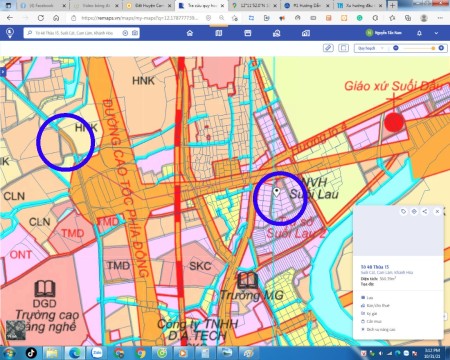Click the locate target icon on parcel card
Viewport: 450px width, 360px height.
click(x=414, y=211)
